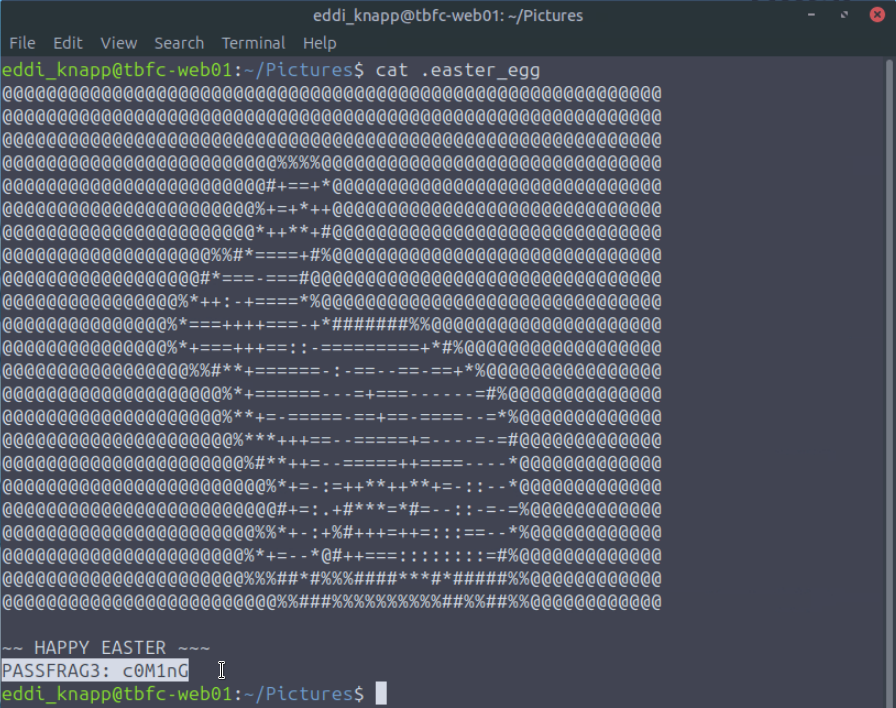The image size is (896, 708).
Task: Click the HAPPY EASTER line
Action: pos(106,648)
